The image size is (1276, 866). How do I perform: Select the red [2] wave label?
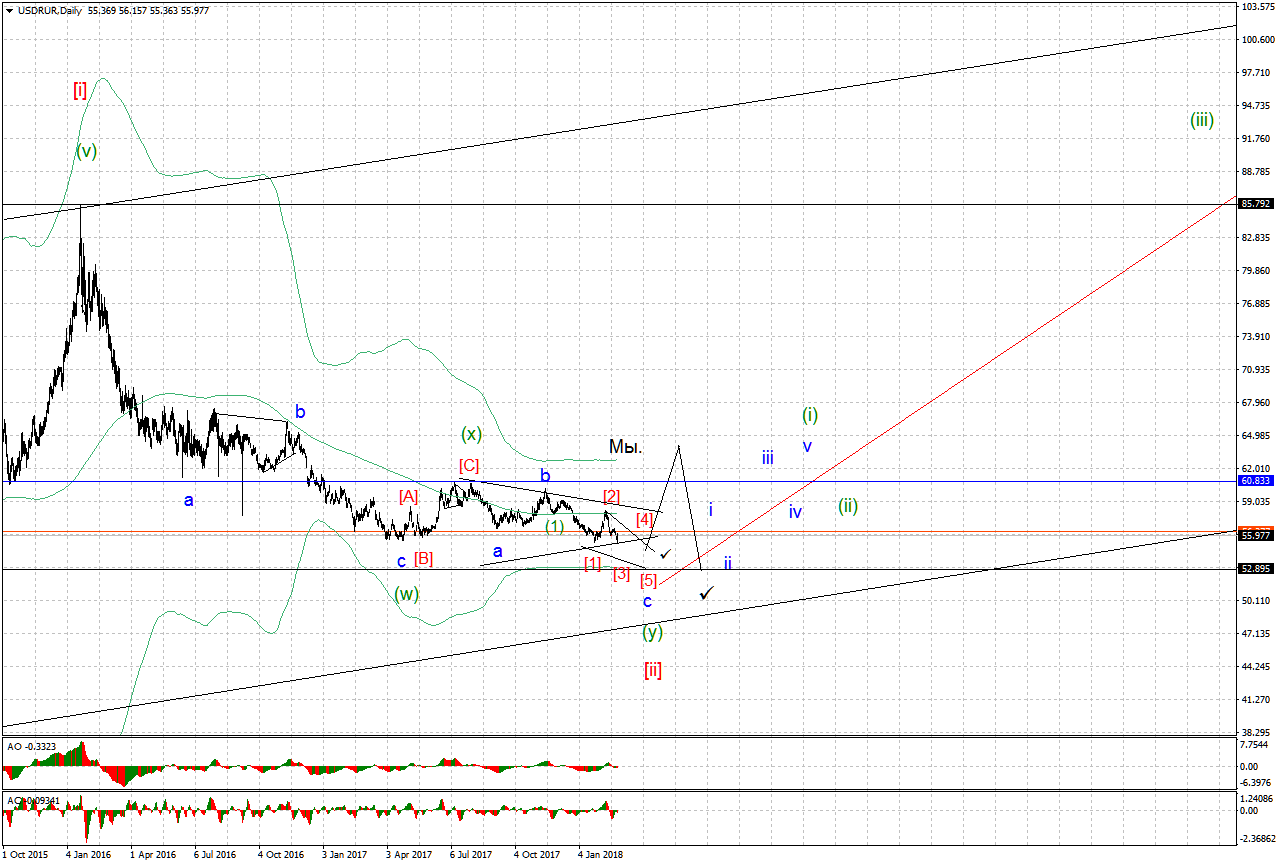pos(611,497)
